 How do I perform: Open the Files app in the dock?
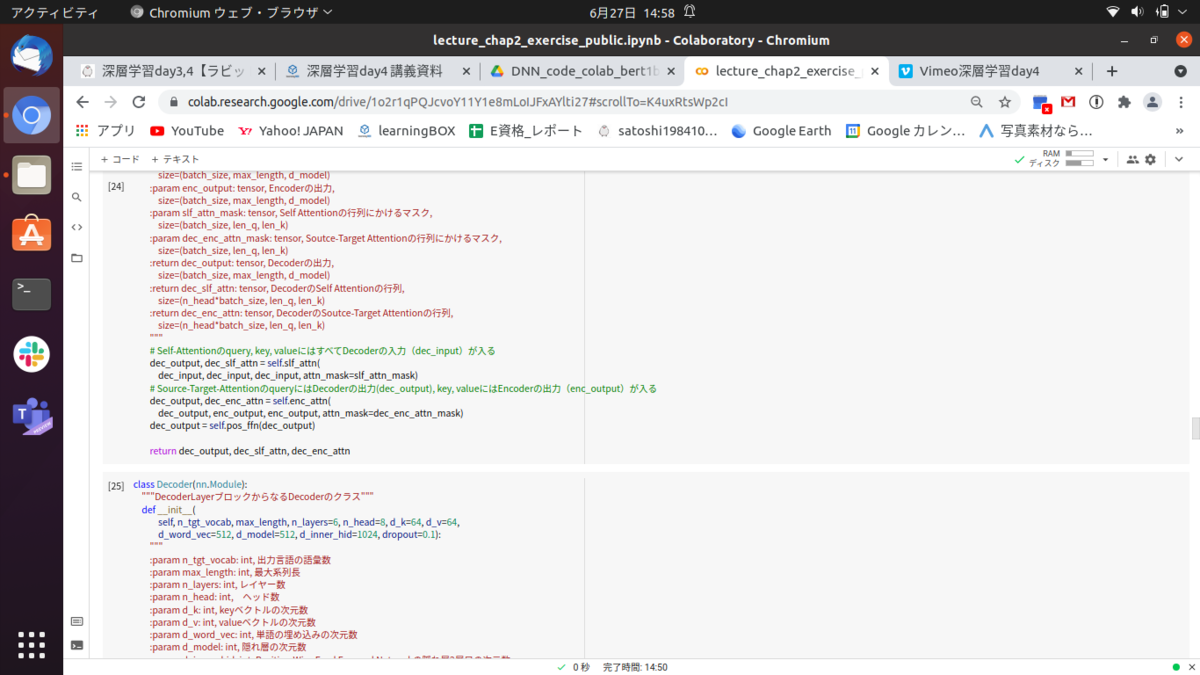pos(32,175)
